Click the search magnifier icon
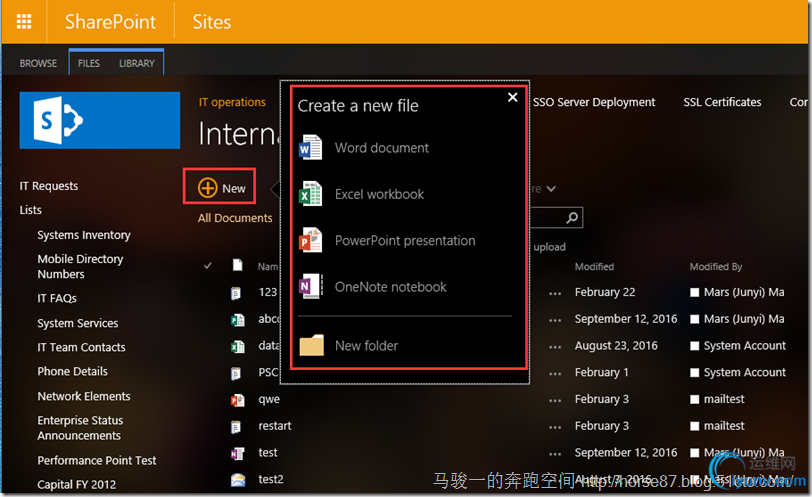The width and height of the screenshot is (812, 497). pyautogui.click(x=572, y=217)
